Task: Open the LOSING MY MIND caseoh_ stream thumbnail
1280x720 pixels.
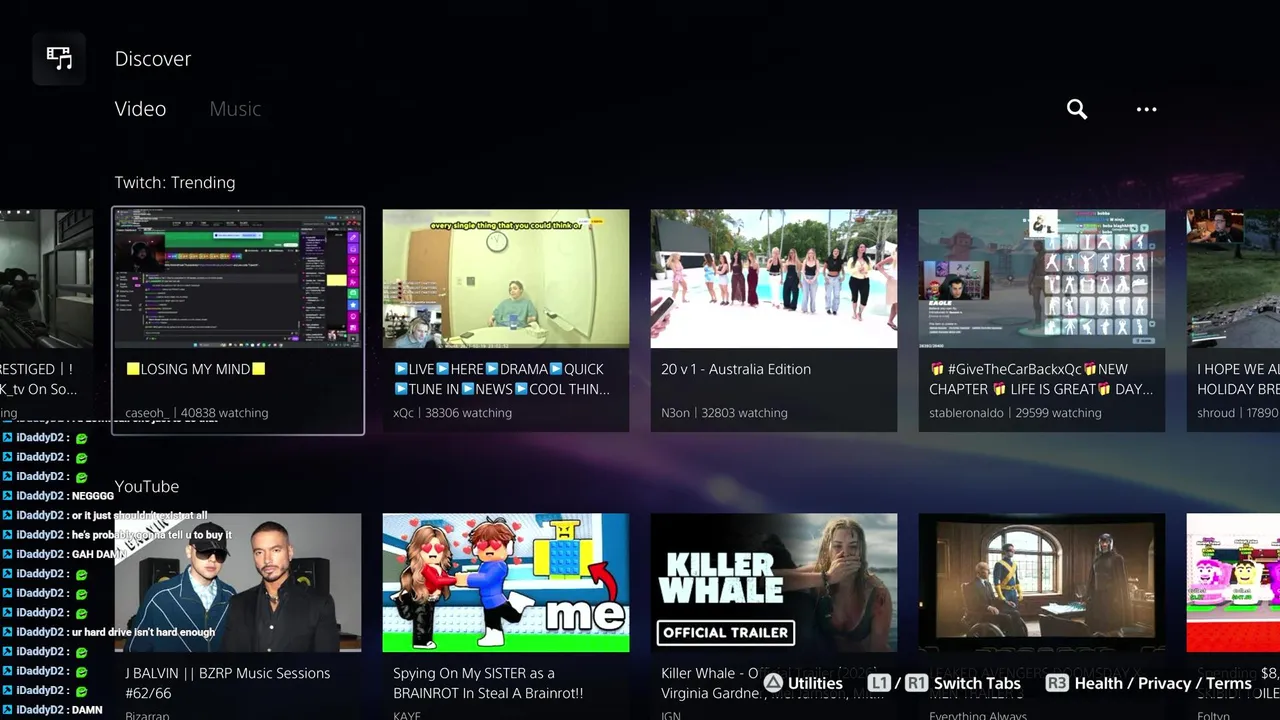Action: coord(238,279)
